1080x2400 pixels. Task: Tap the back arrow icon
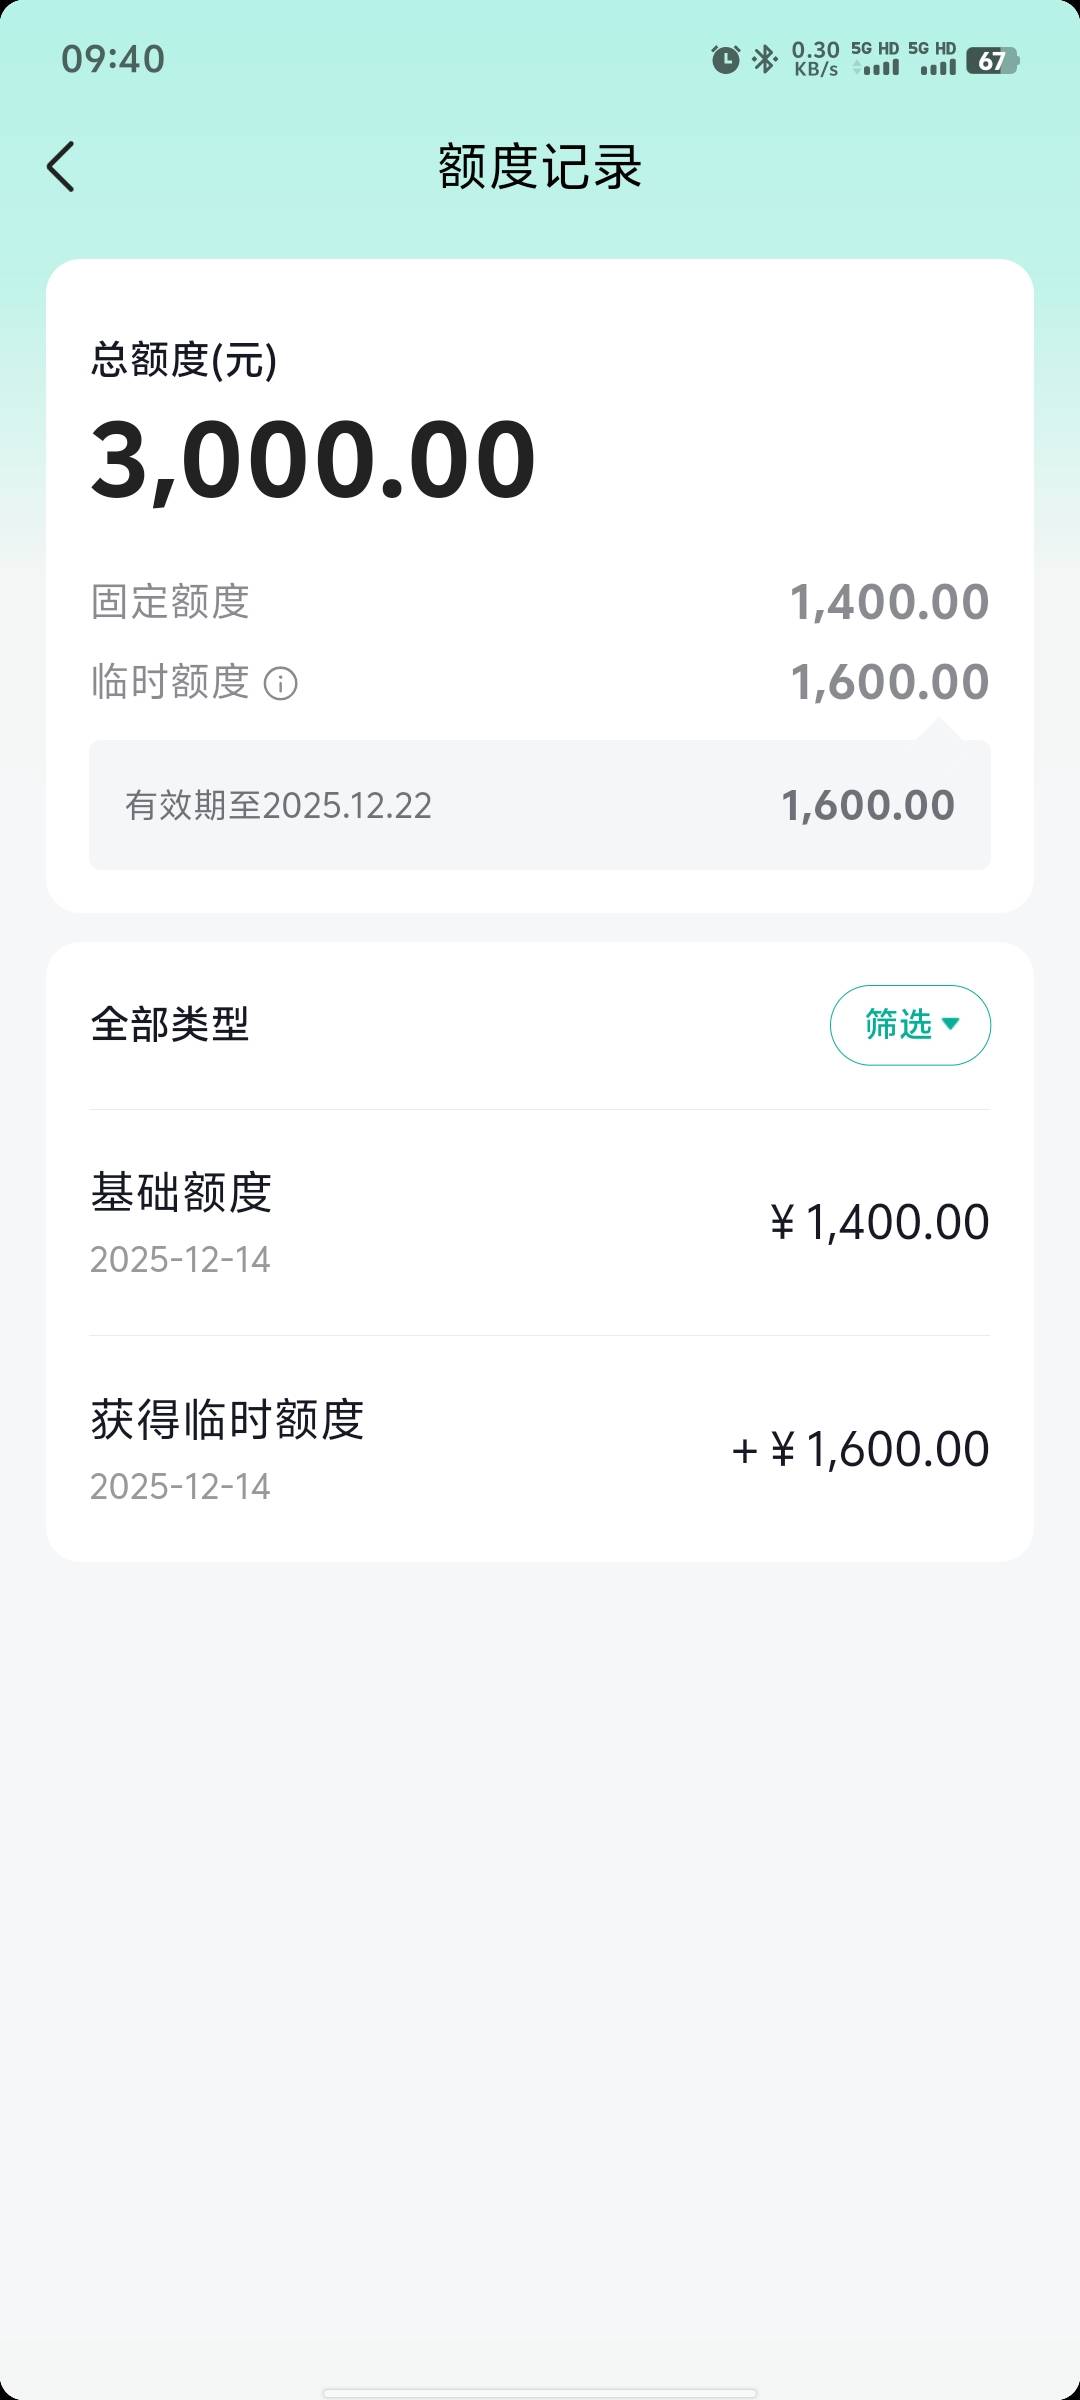pyautogui.click(x=61, y=166)
